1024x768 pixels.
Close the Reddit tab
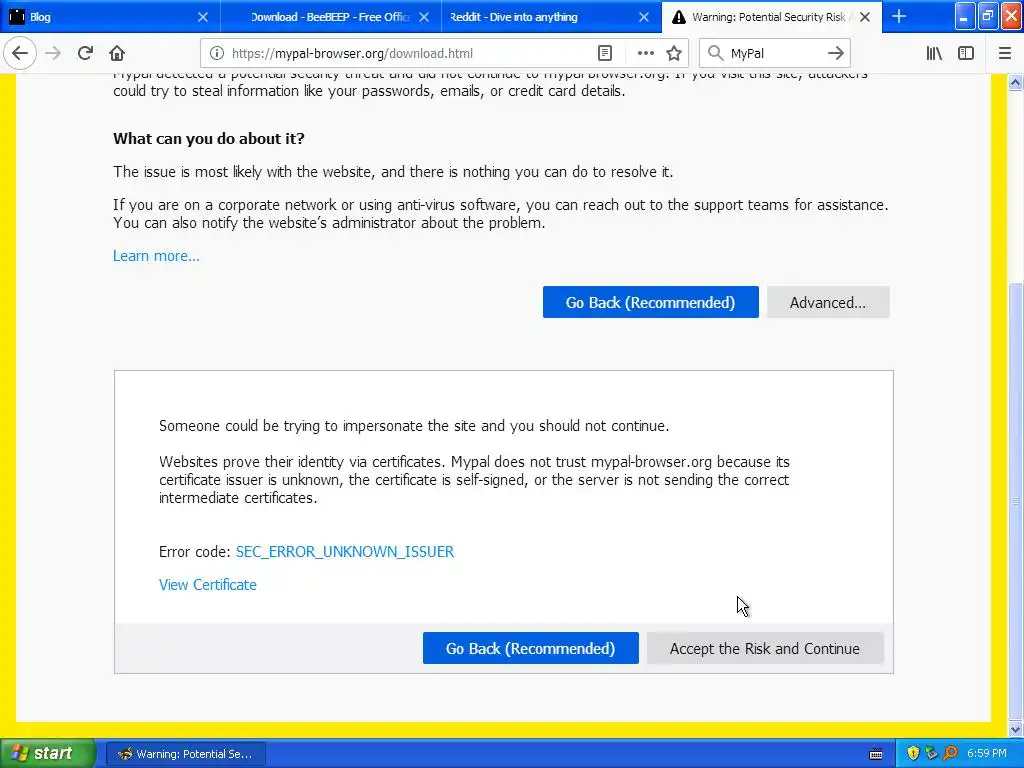(x=644, y=17)
